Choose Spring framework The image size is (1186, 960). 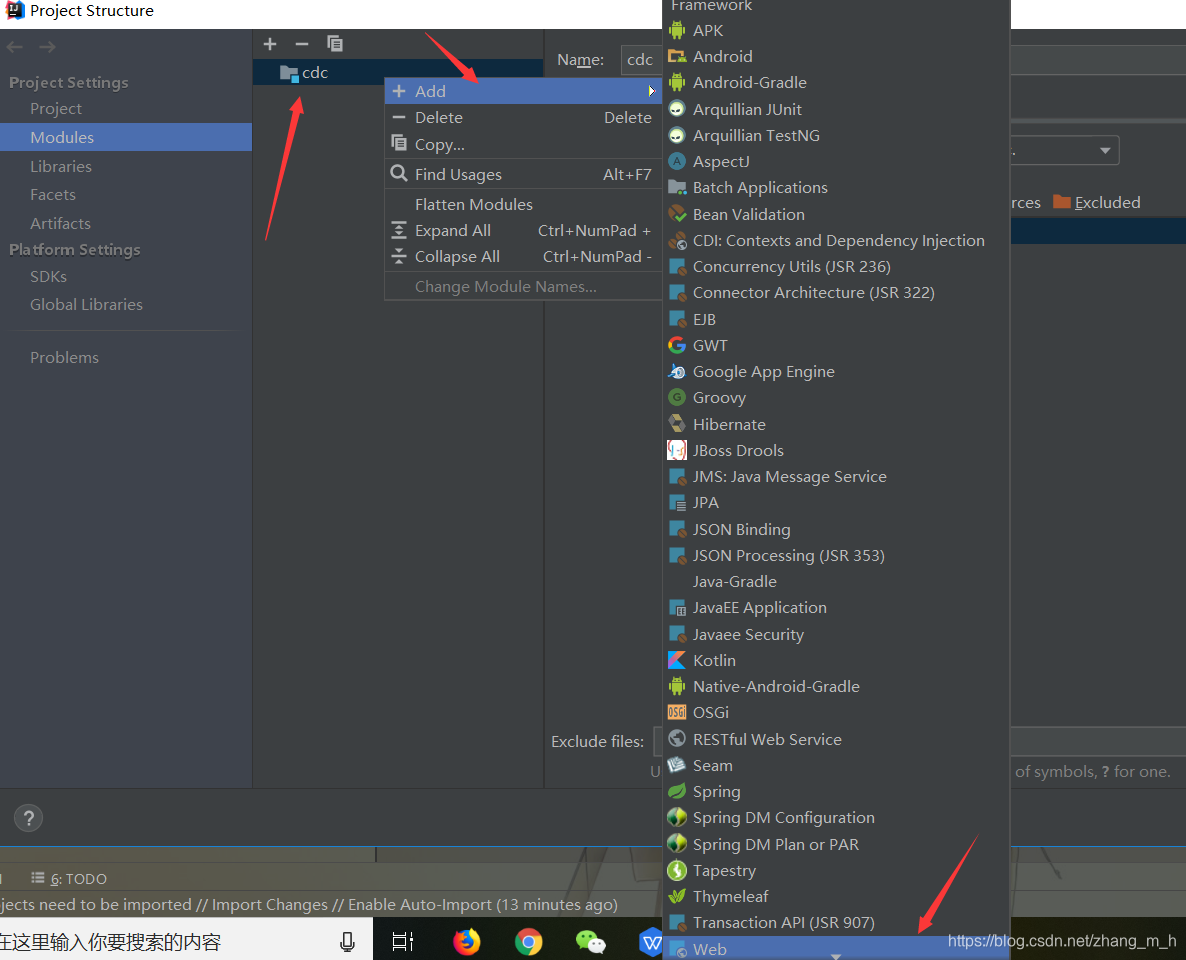(x=836, y=791)
